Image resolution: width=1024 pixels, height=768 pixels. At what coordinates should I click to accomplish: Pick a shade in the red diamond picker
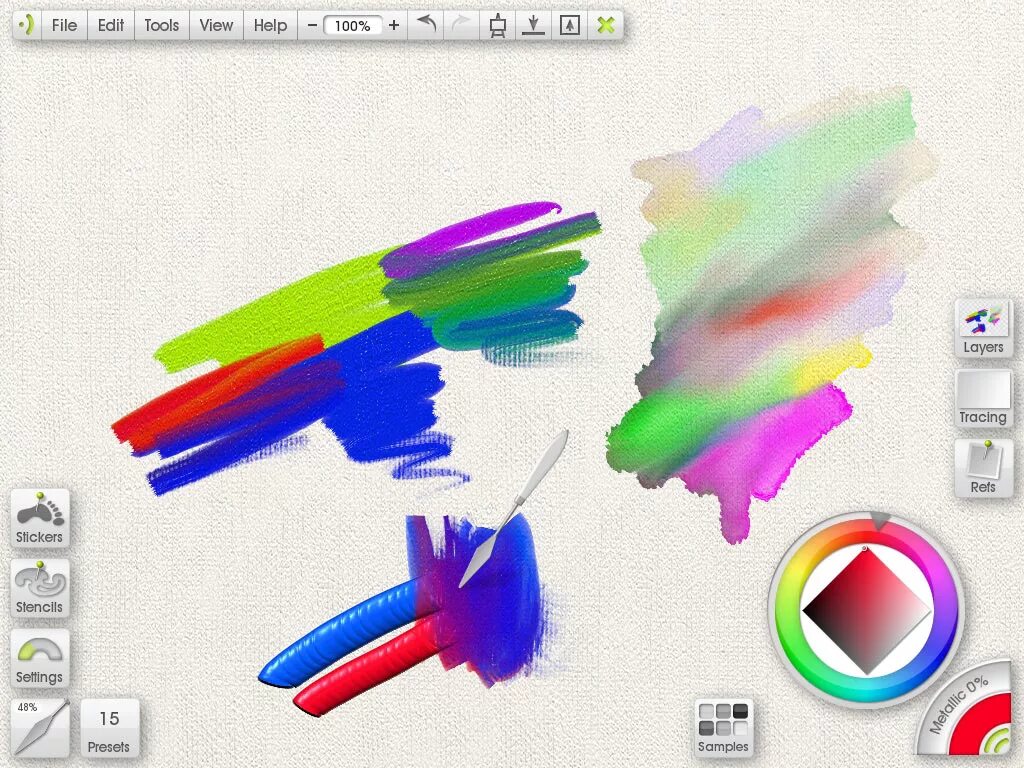click(x=867, y=611)
